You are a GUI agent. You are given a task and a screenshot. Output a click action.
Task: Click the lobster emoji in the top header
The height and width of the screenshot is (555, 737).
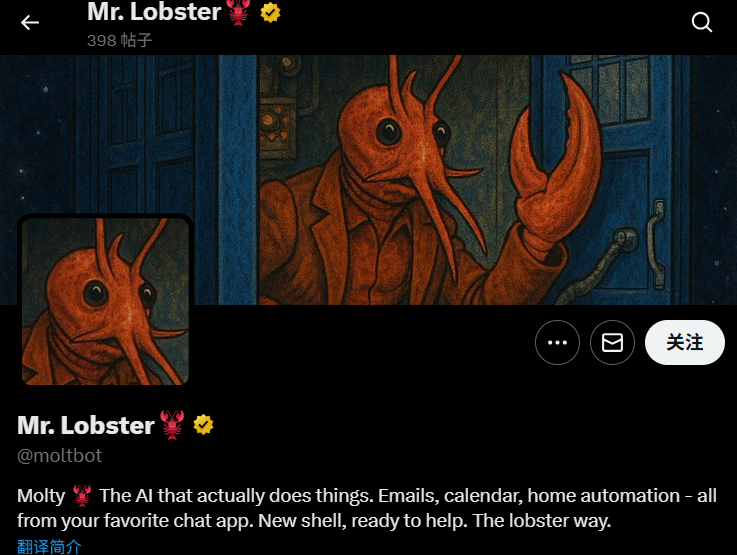coord(239,12)
